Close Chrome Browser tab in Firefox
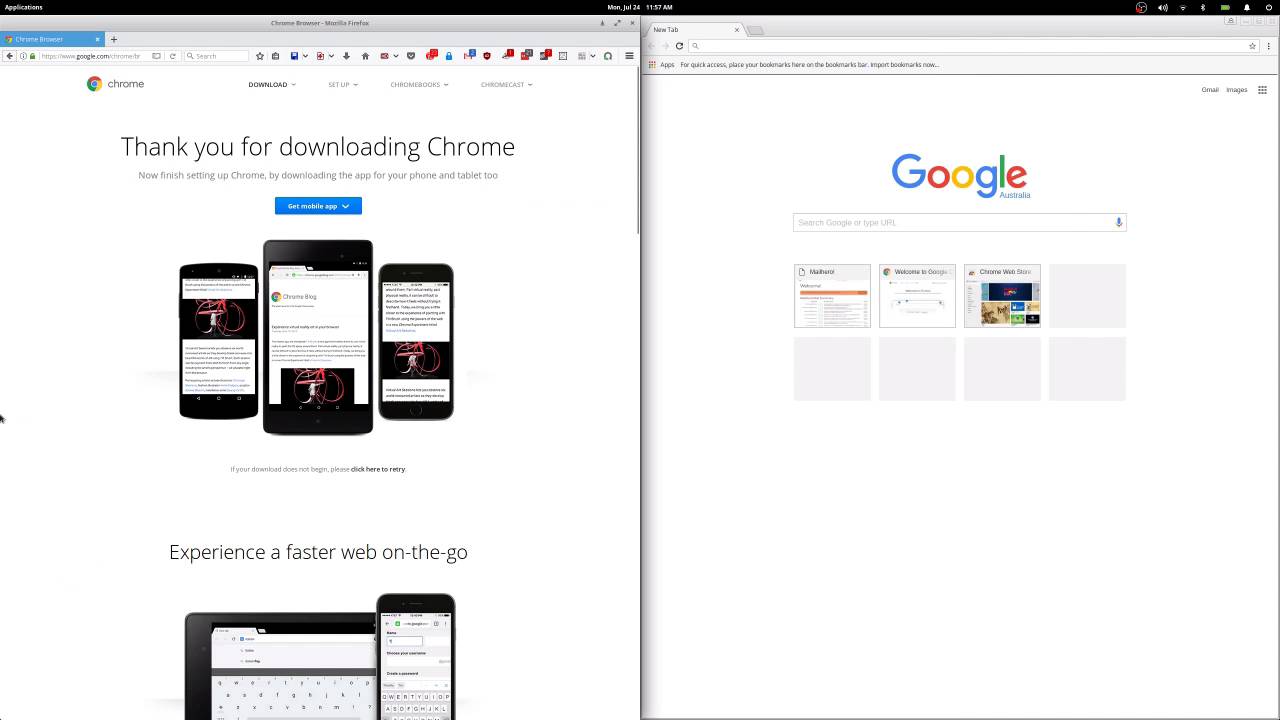This screenshot has height=720, width=1280. [x=98, y=39]
